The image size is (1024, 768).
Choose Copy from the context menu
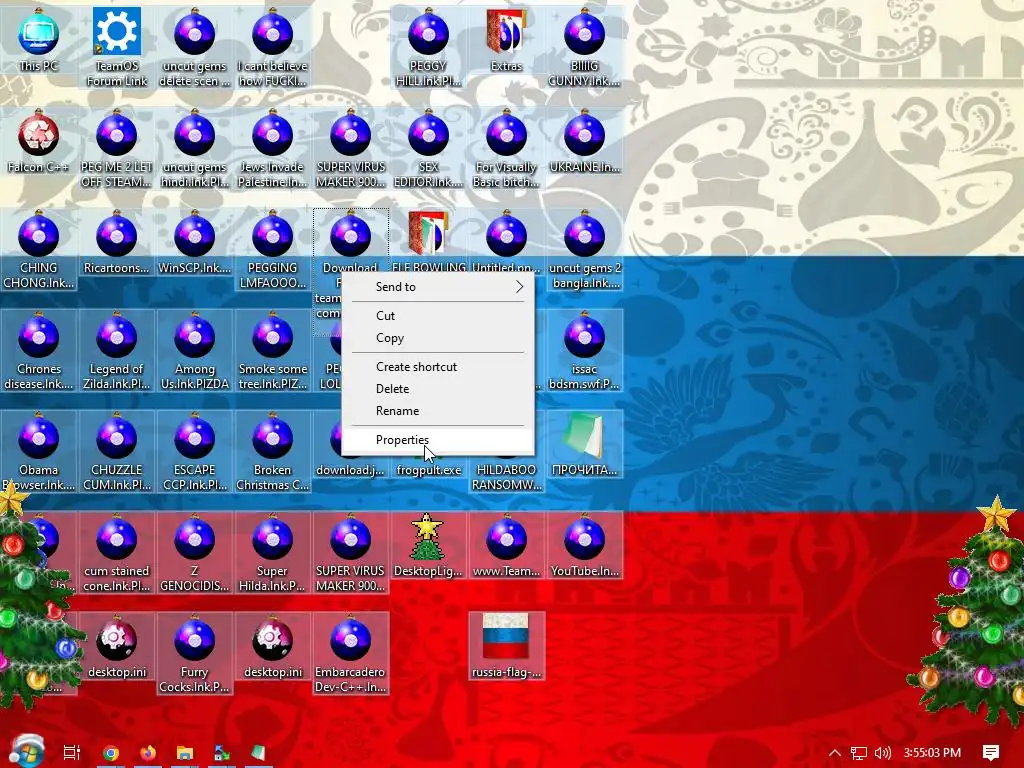(x=438, y=338)
